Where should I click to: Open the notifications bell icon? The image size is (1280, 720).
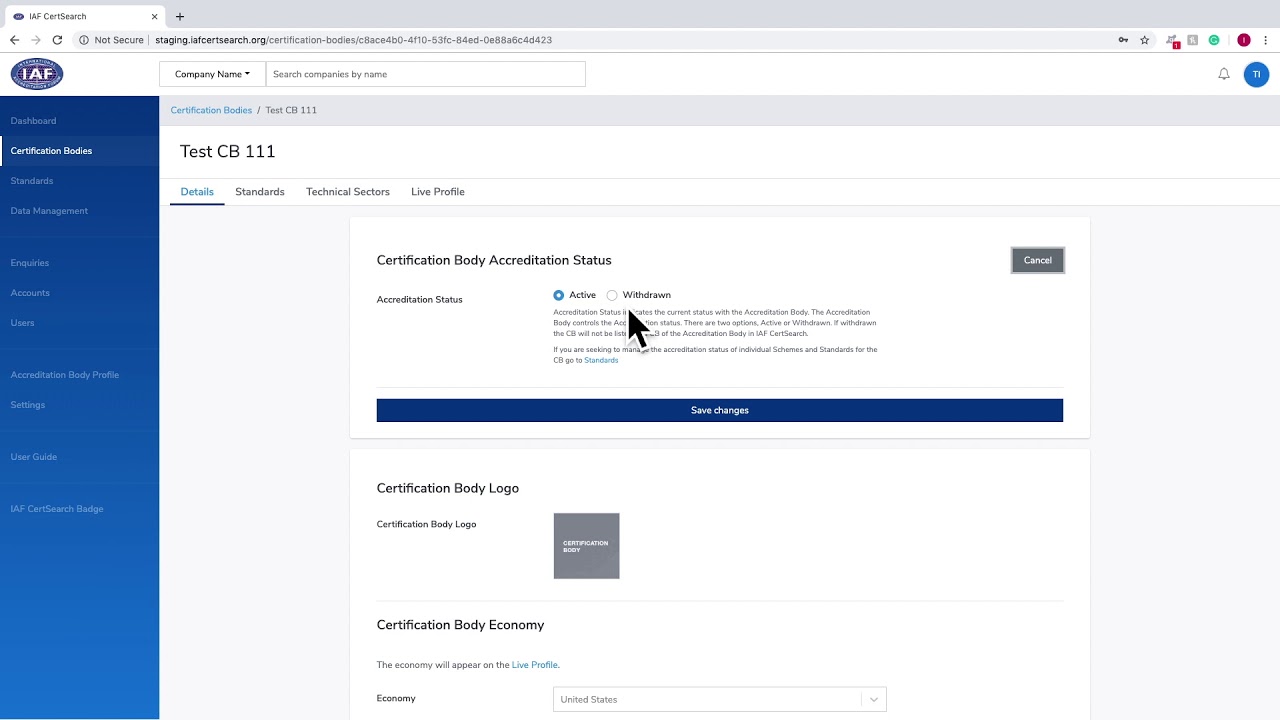(x=1223, y=74)
